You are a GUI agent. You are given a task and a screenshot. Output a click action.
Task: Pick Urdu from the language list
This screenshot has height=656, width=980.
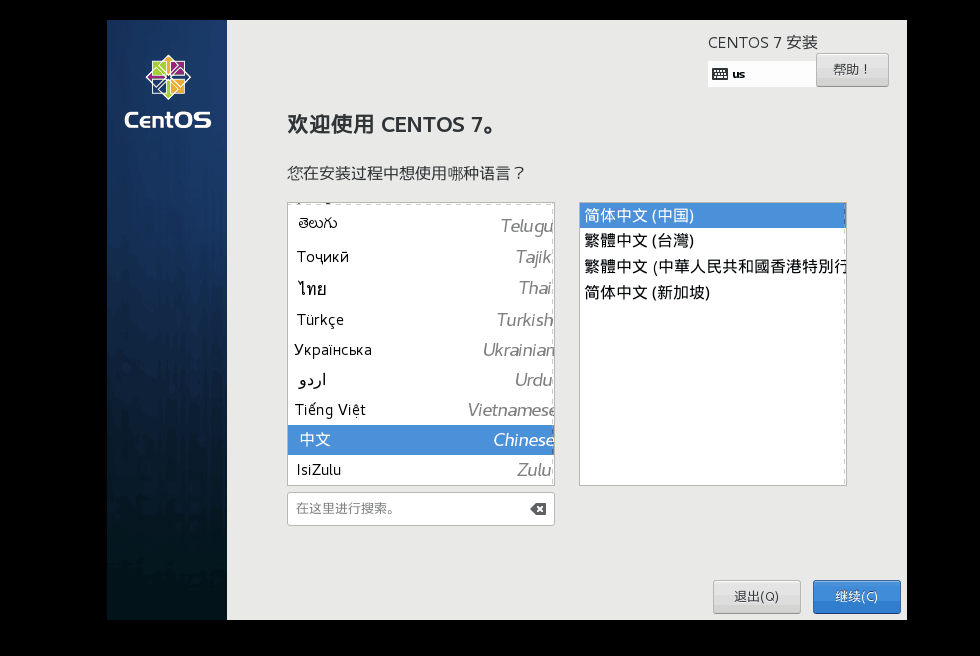[x=421, y=380]
